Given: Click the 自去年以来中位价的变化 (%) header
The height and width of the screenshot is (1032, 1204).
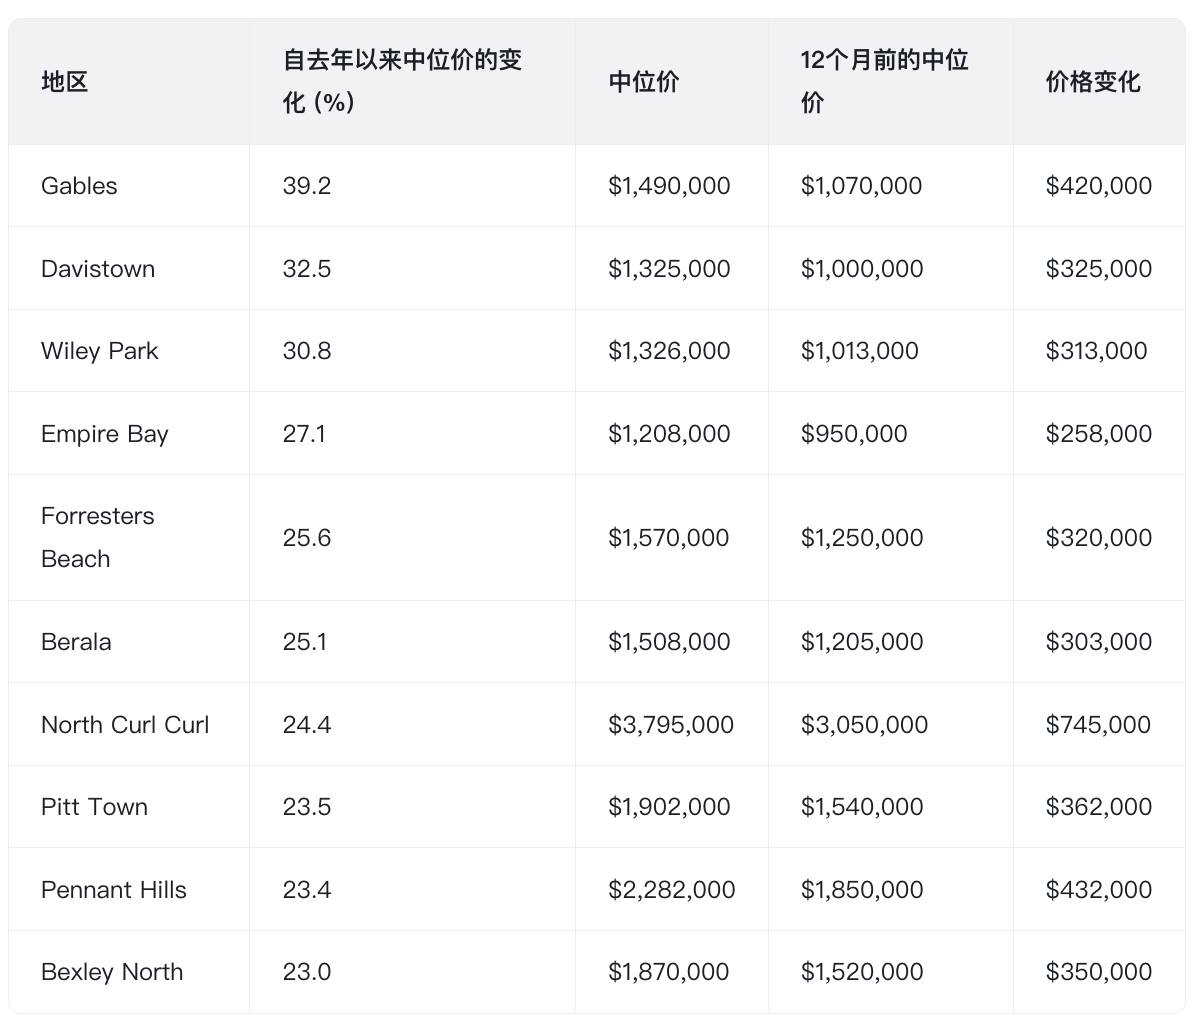Looking at the screenshot, I should (x=402, y=81).
